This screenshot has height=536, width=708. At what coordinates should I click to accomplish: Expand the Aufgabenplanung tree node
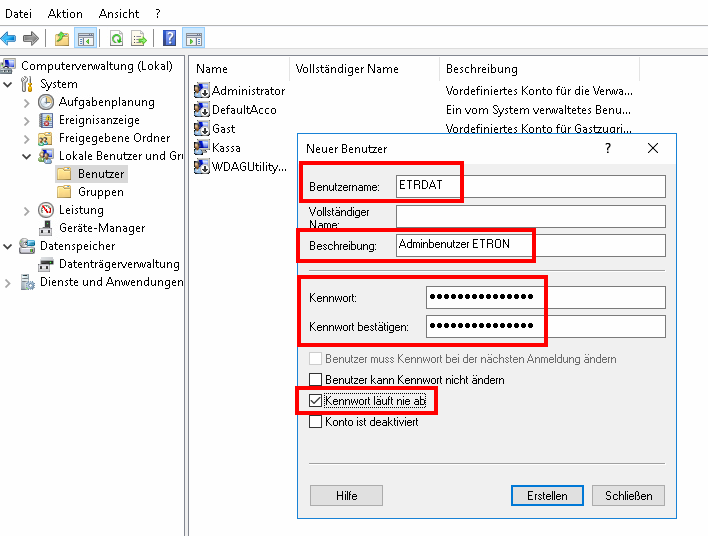coord(27,102)
